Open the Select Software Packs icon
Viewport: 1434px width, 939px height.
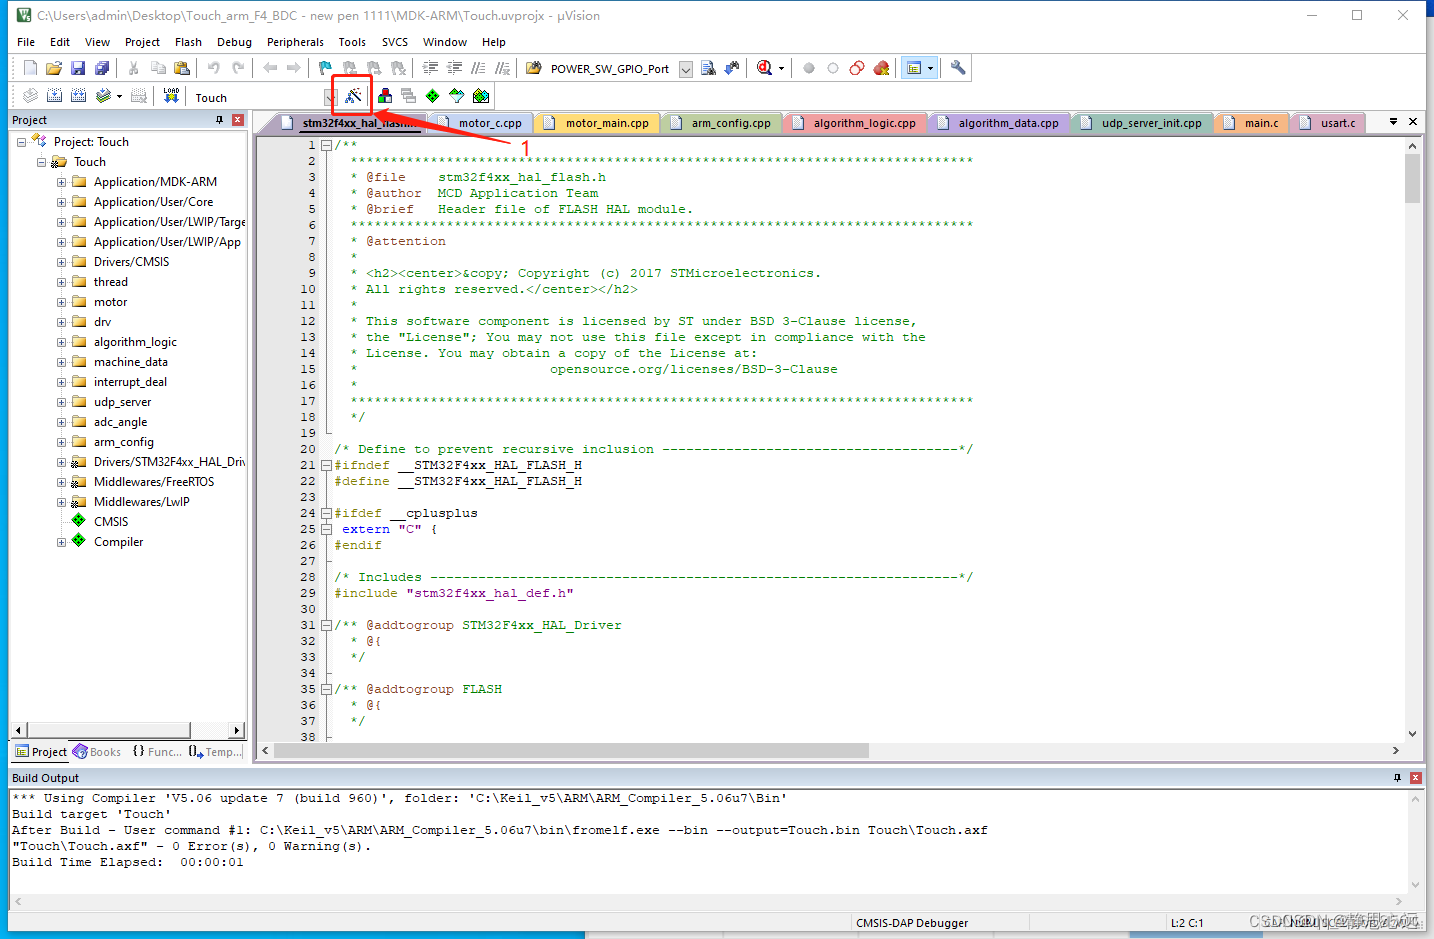tap(457, 96)
